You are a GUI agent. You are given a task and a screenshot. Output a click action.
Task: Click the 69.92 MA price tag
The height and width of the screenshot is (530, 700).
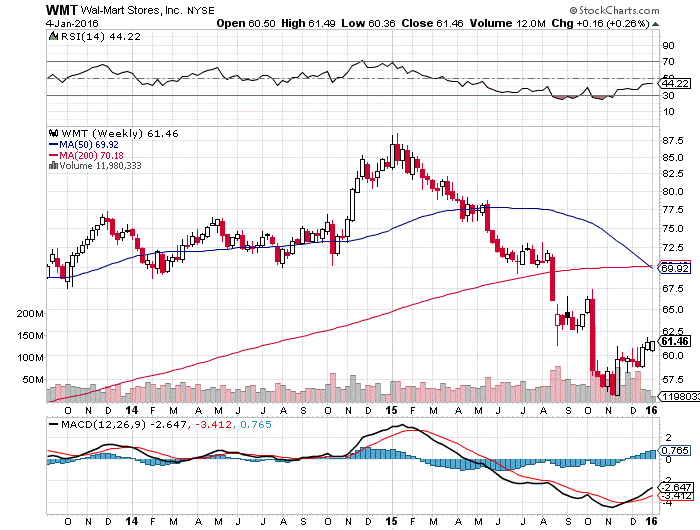coord(675,268)
